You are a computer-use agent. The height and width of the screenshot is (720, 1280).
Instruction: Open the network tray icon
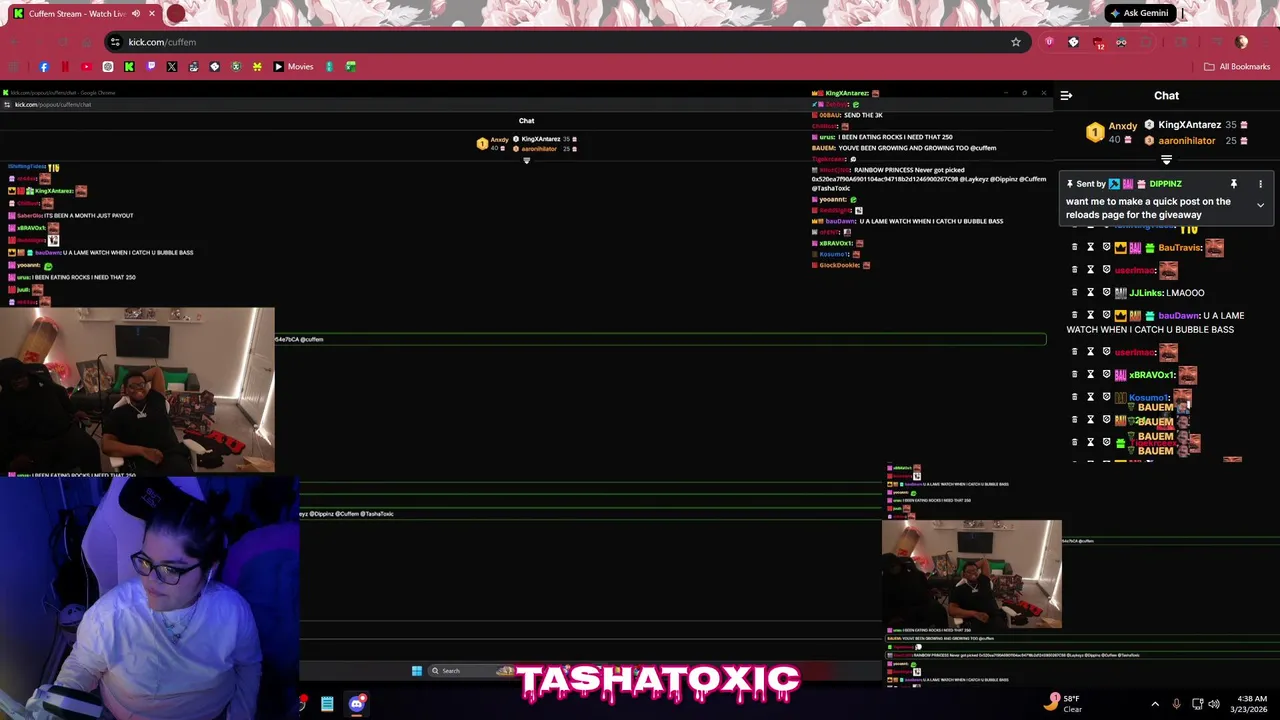(1197, 704)
